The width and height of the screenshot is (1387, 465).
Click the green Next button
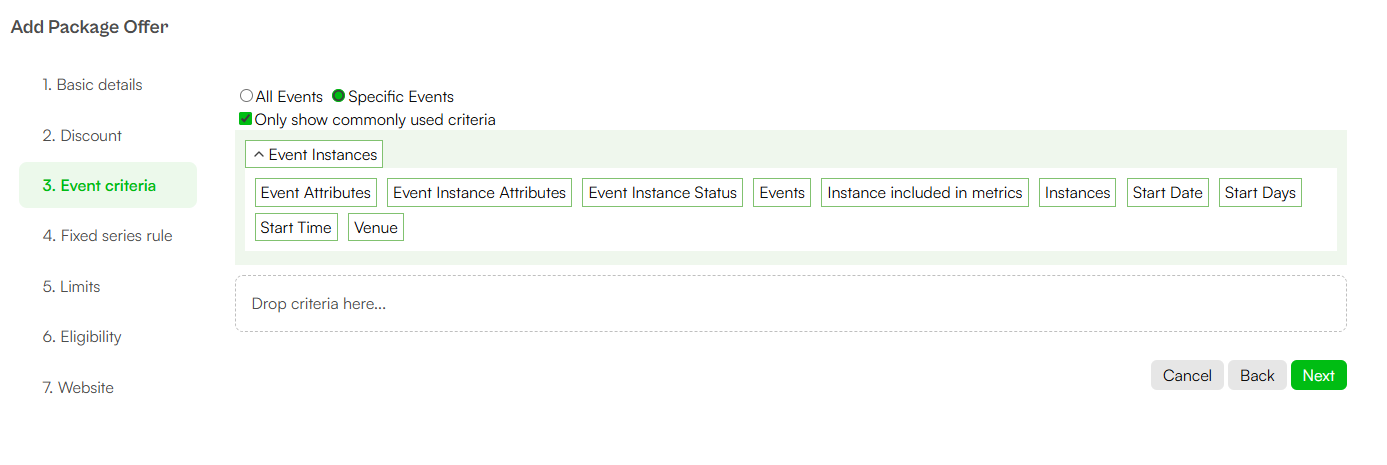tap(1319, 375)
